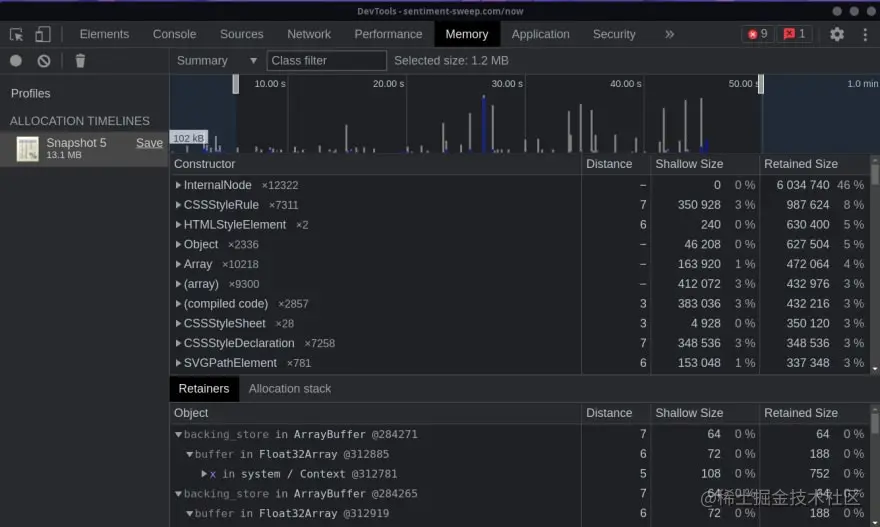This screenshot has height=527, width=880.
Task: Open the 1 issue counter badge
Action: [794, 34]
